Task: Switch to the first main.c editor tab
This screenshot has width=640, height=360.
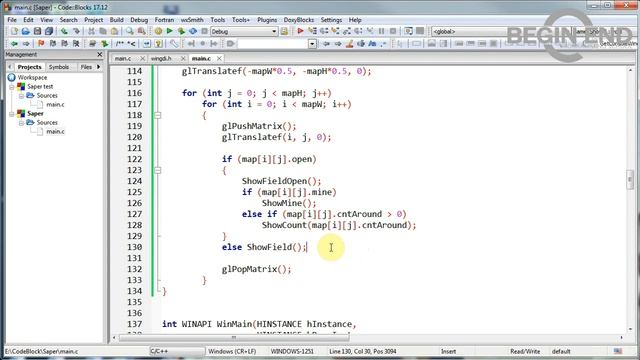Action: (x=123, y=58)
